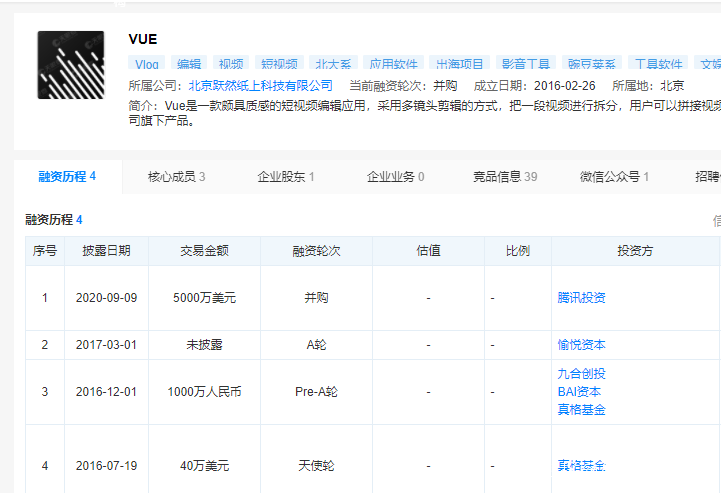Screen dimensions: 721x493
Task: Open the 九合创投 investor link
Action: tap(581, 374)
